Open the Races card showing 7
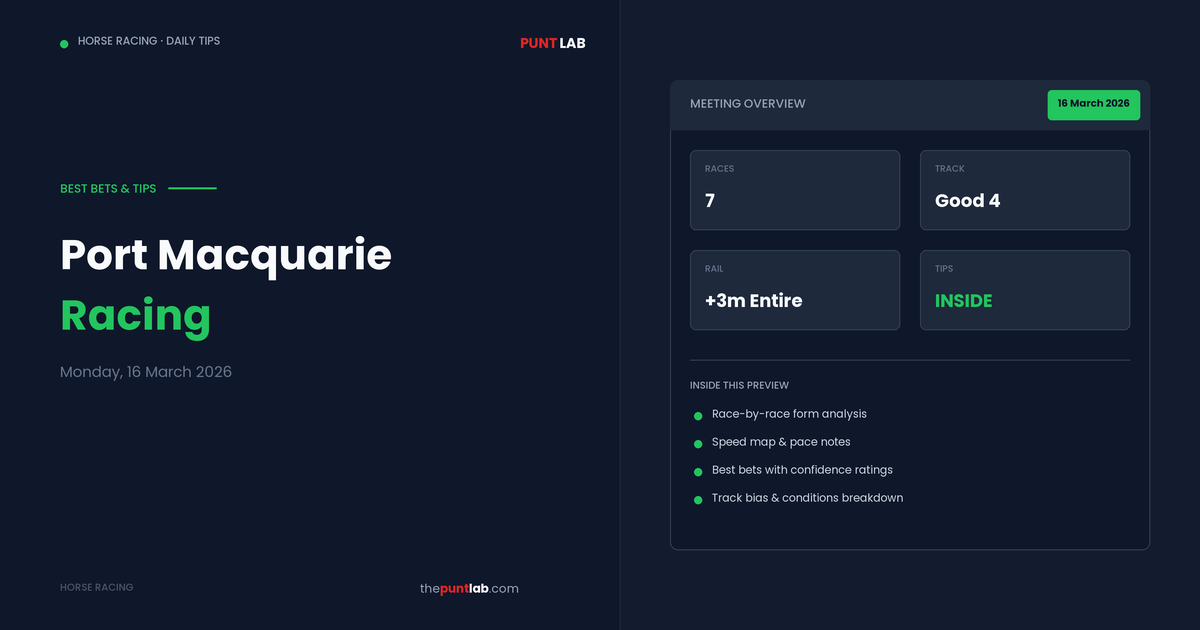 click(x=795, y=190)
